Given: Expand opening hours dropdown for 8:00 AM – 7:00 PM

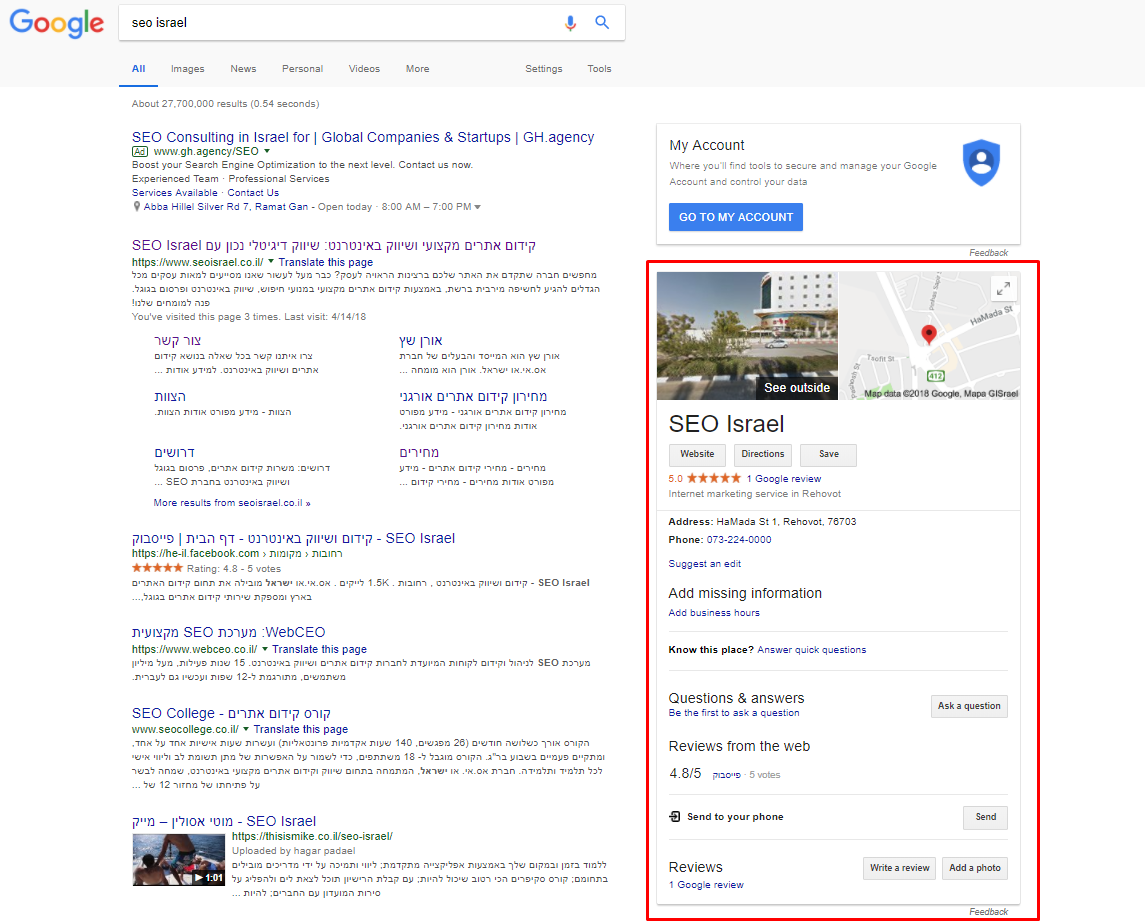Looking at the screenshot, I should tap(478, 207).
